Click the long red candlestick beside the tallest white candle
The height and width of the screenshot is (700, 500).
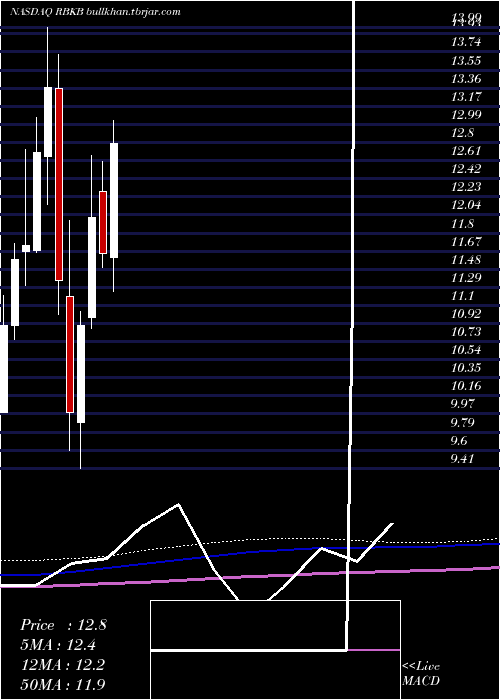[59, 184]
